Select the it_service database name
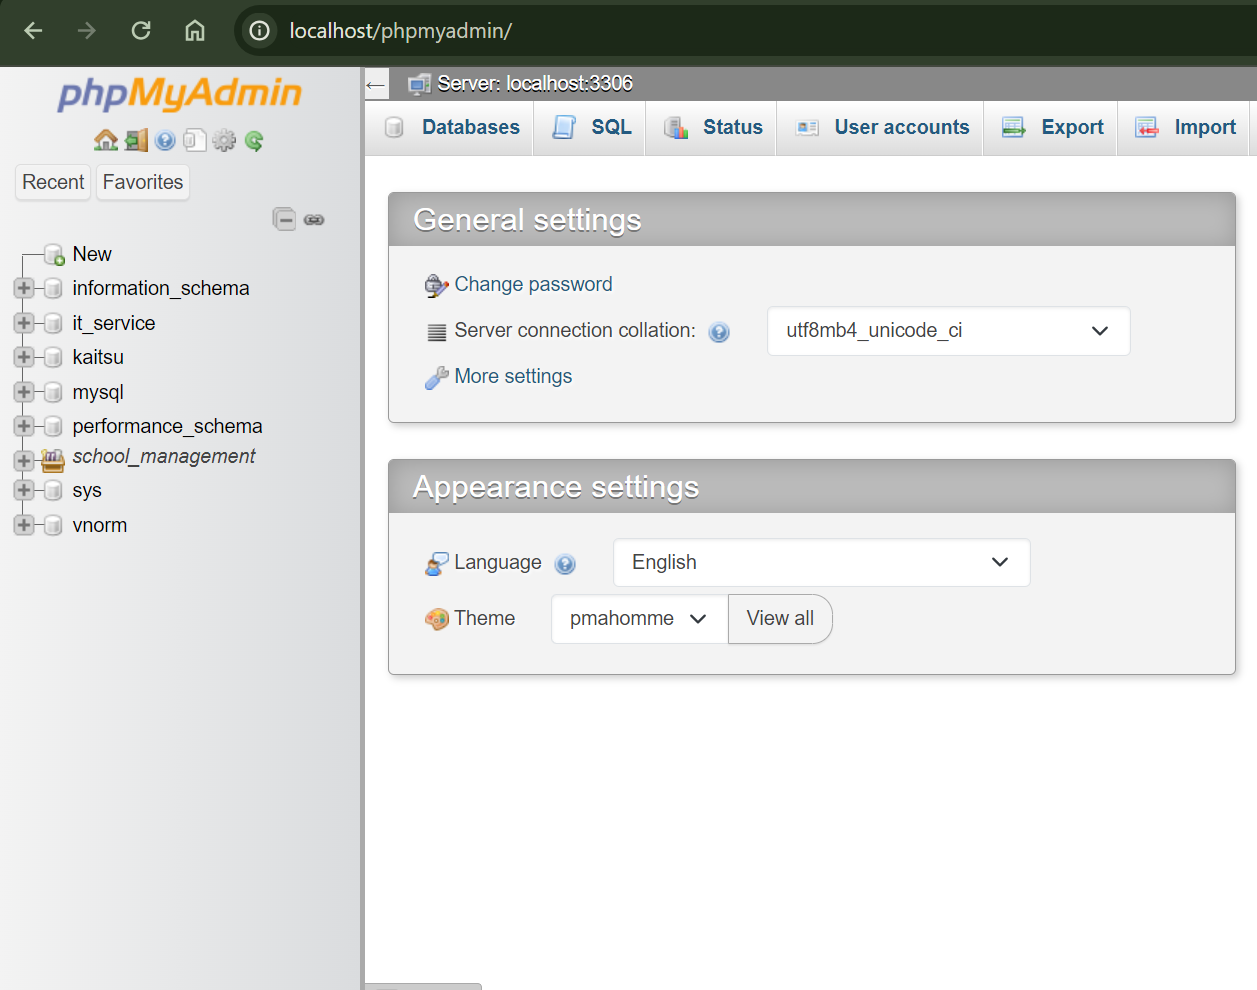Image resolution: width=1257 pixels, height=990 pixels. point(114,323)
